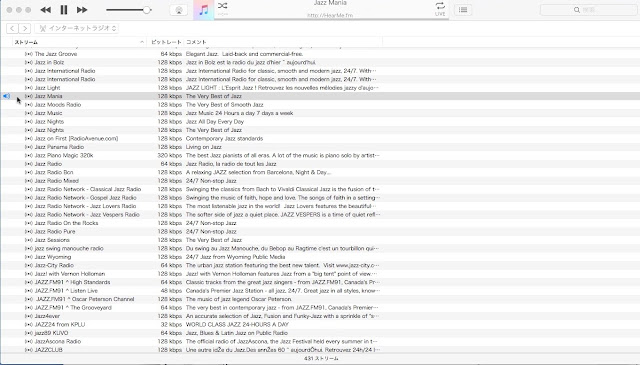Click the '431 ストリーム' status bar text

click(321, 358)
